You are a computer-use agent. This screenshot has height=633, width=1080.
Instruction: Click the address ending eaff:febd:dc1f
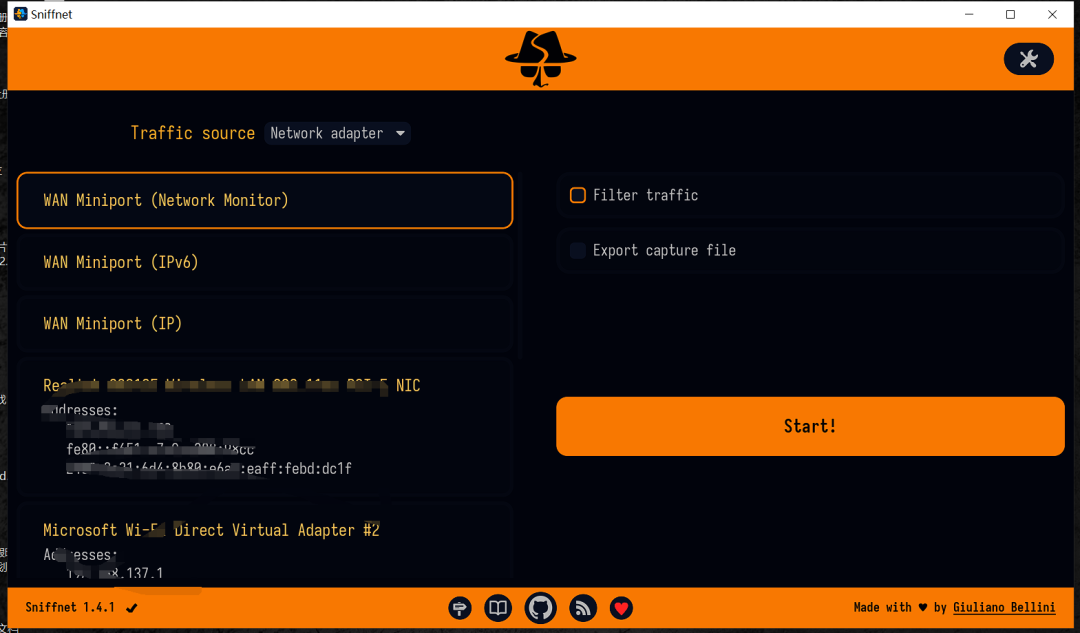209,469
